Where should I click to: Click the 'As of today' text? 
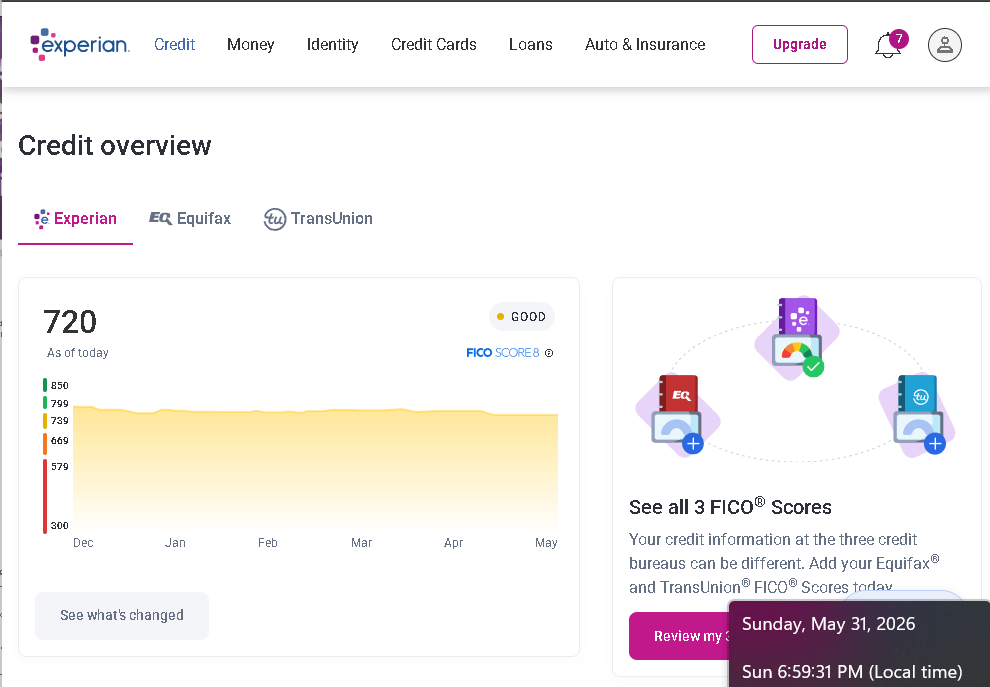coord(78,353)
